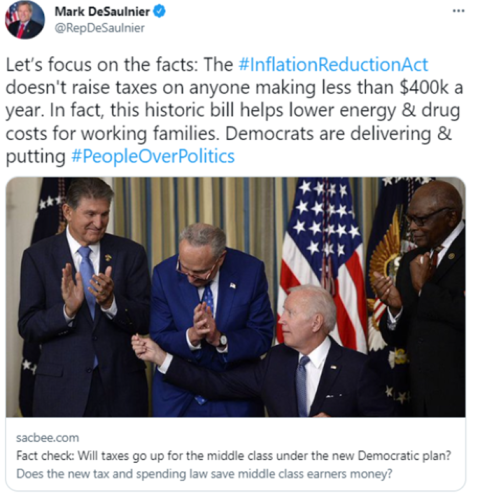The width and height of the screenshot is (480, 495).
Task: Open the three-dot more options menu
Action: coord(458,11)
